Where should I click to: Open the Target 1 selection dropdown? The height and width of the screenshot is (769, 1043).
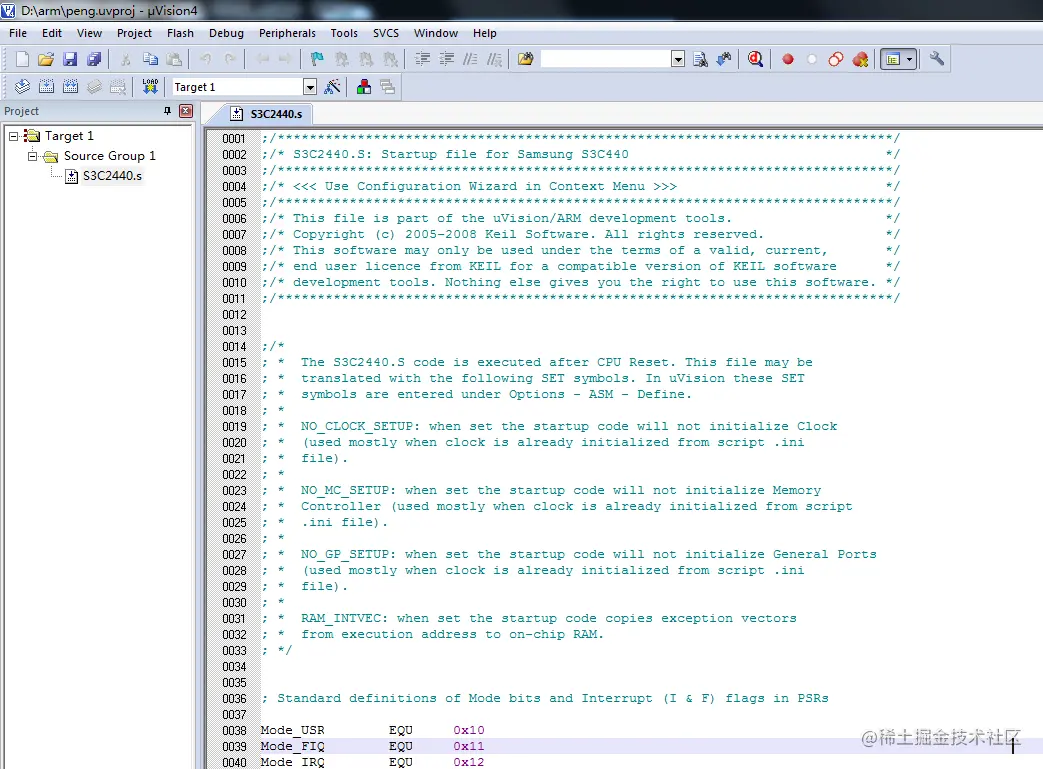point(309,87)
